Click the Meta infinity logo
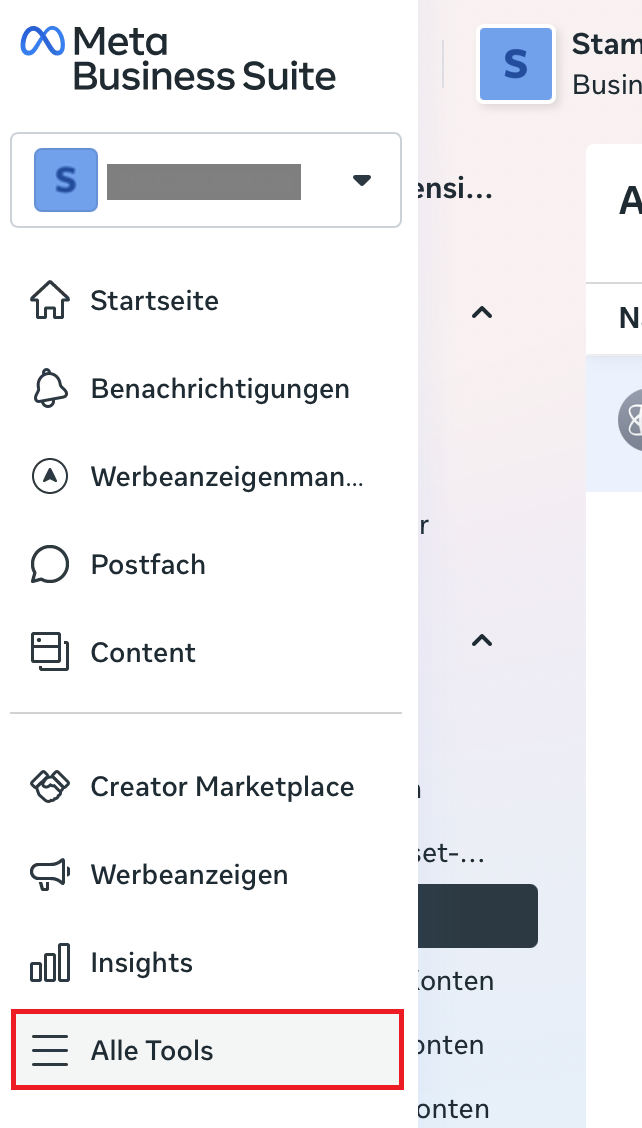 (42, 40)
